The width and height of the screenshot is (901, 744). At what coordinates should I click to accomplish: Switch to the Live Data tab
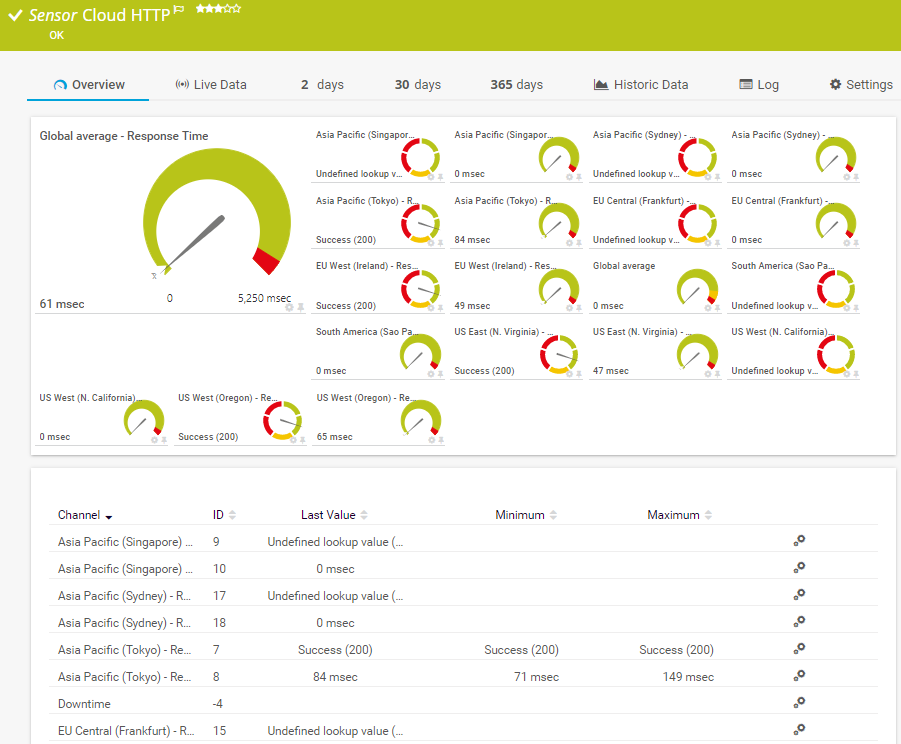click(210, 85)
